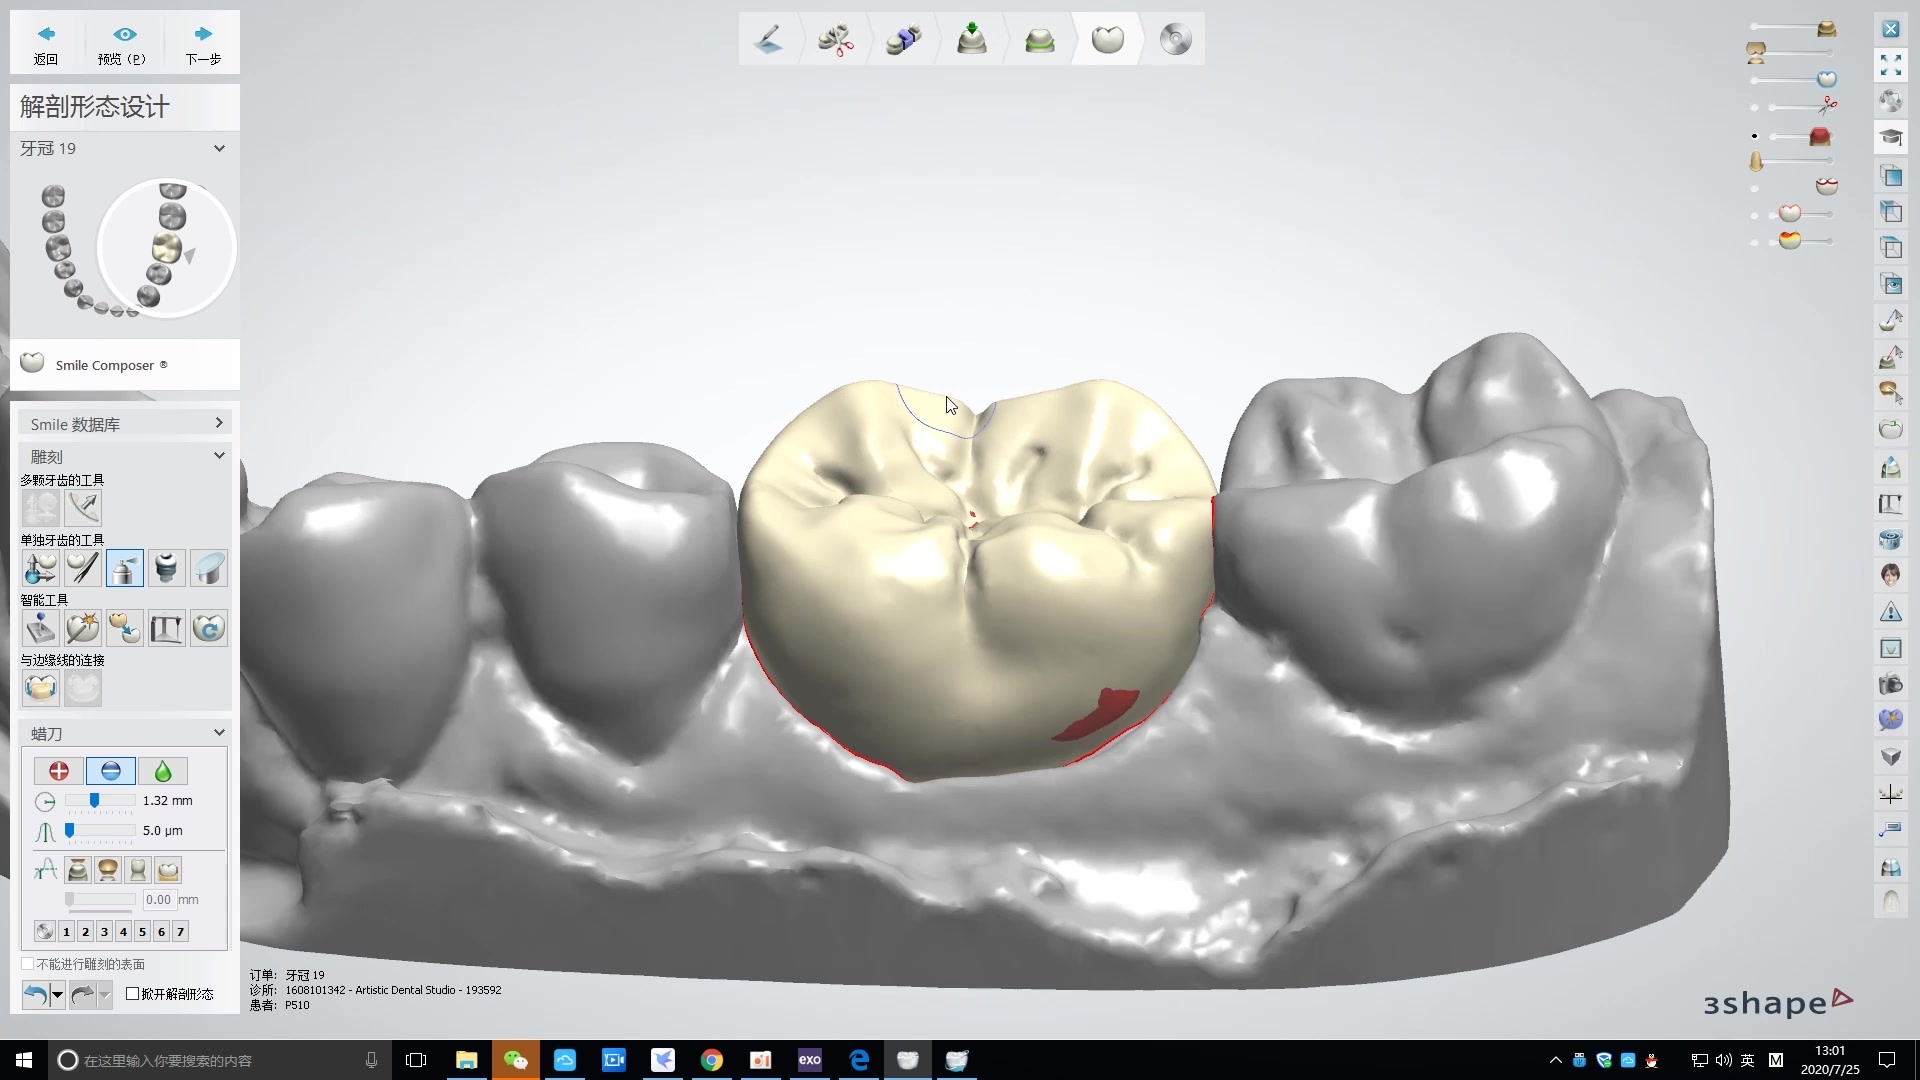Click the 下一步 next button
The image size is (1920, 1080).
click(x=203, y=44)
